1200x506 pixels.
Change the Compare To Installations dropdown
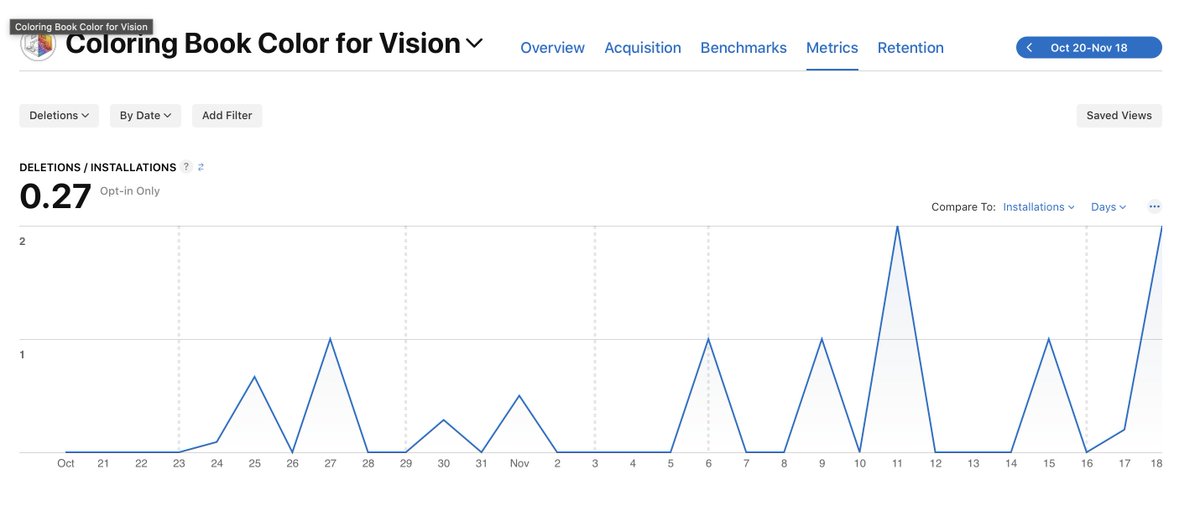coord(1039,207)
